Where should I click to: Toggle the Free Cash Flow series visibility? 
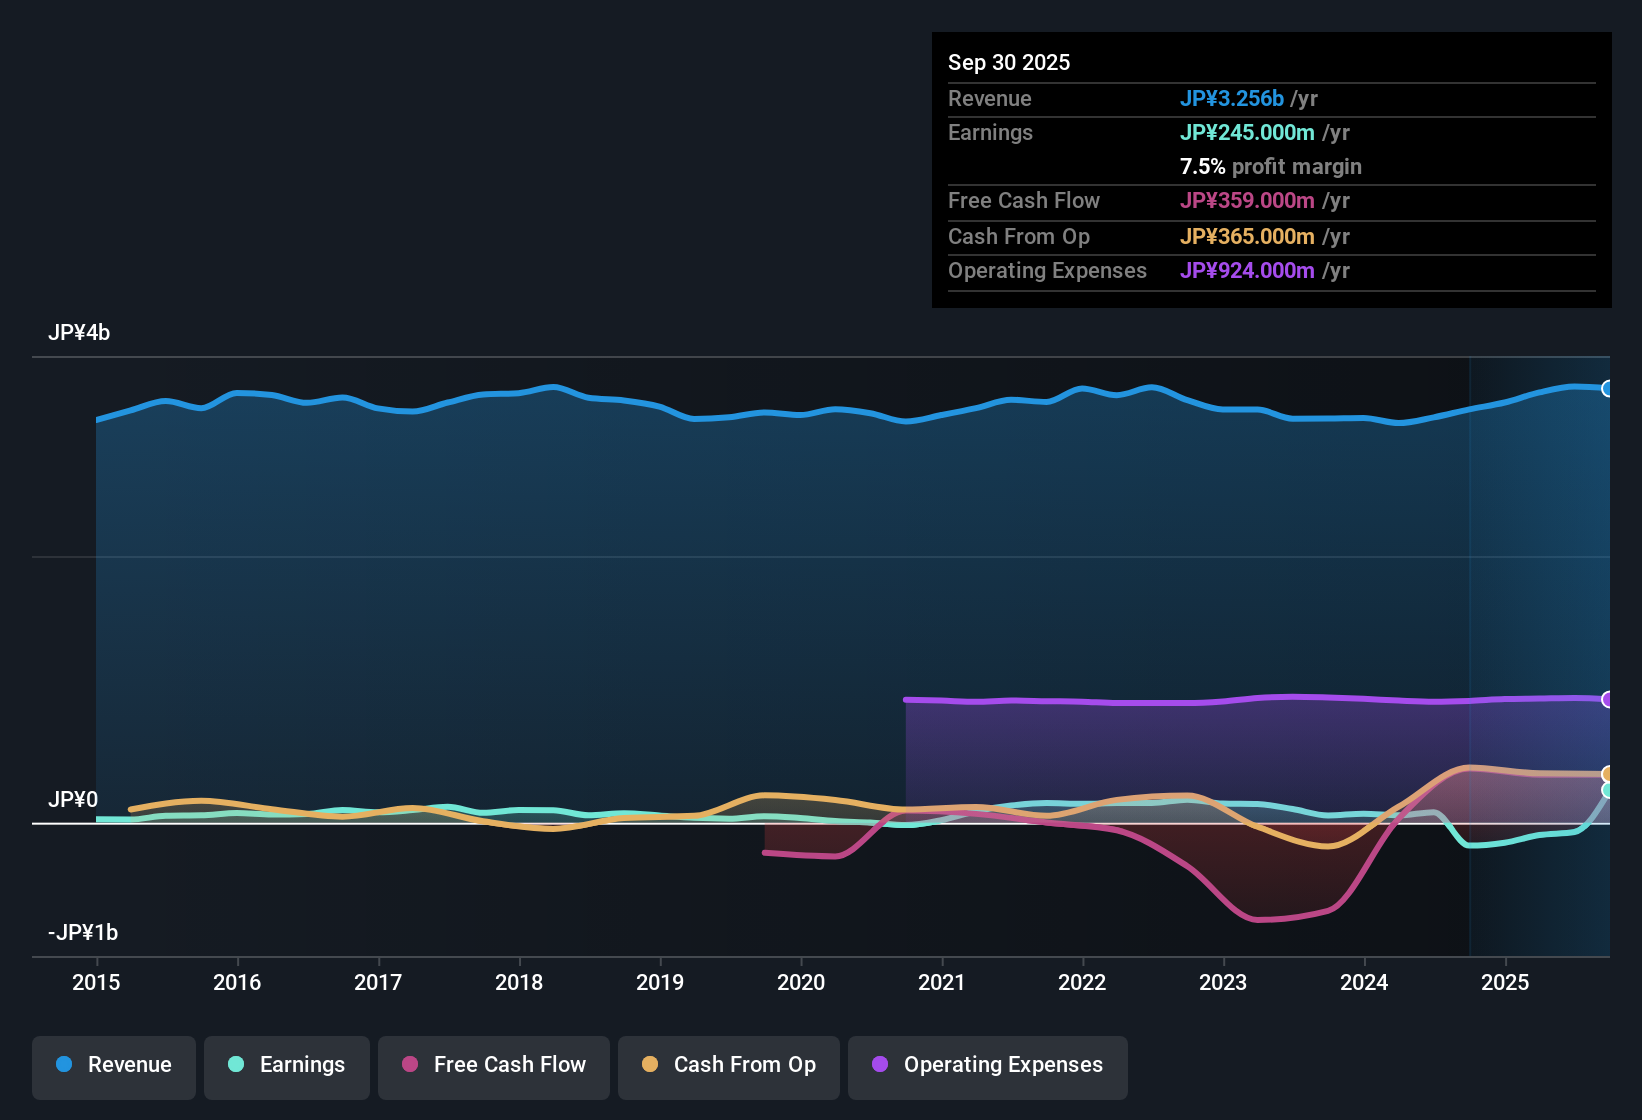point(493,1065)
